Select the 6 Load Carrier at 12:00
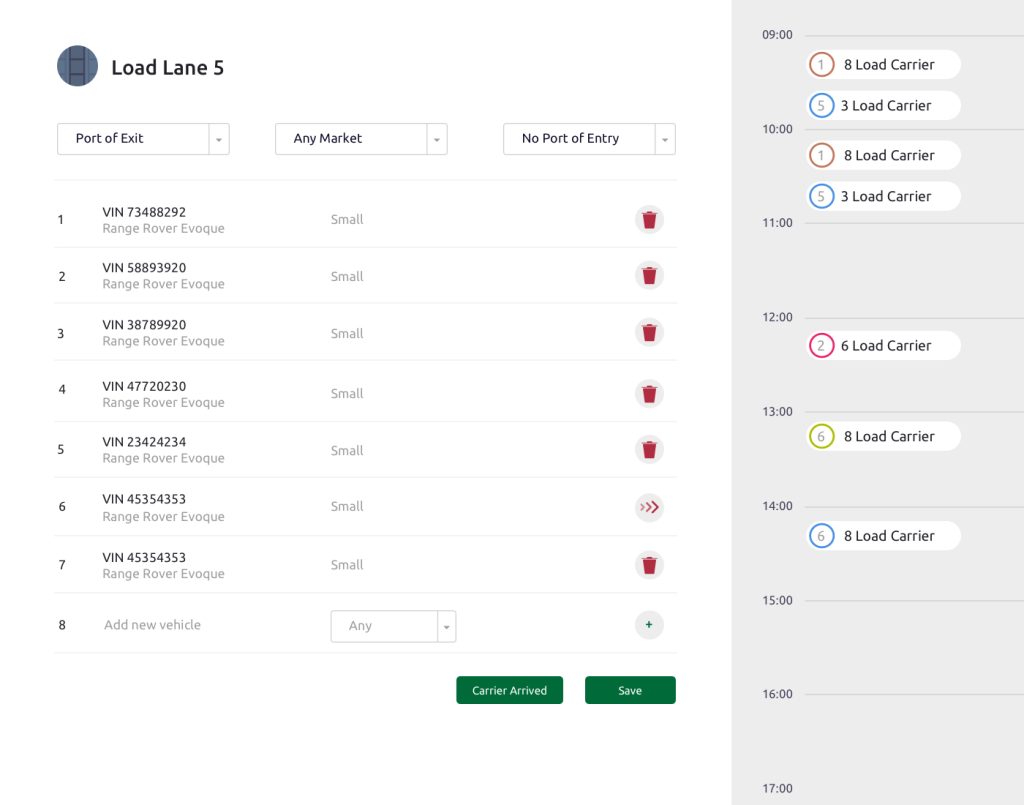1024x805 pixels. (883, 345)
